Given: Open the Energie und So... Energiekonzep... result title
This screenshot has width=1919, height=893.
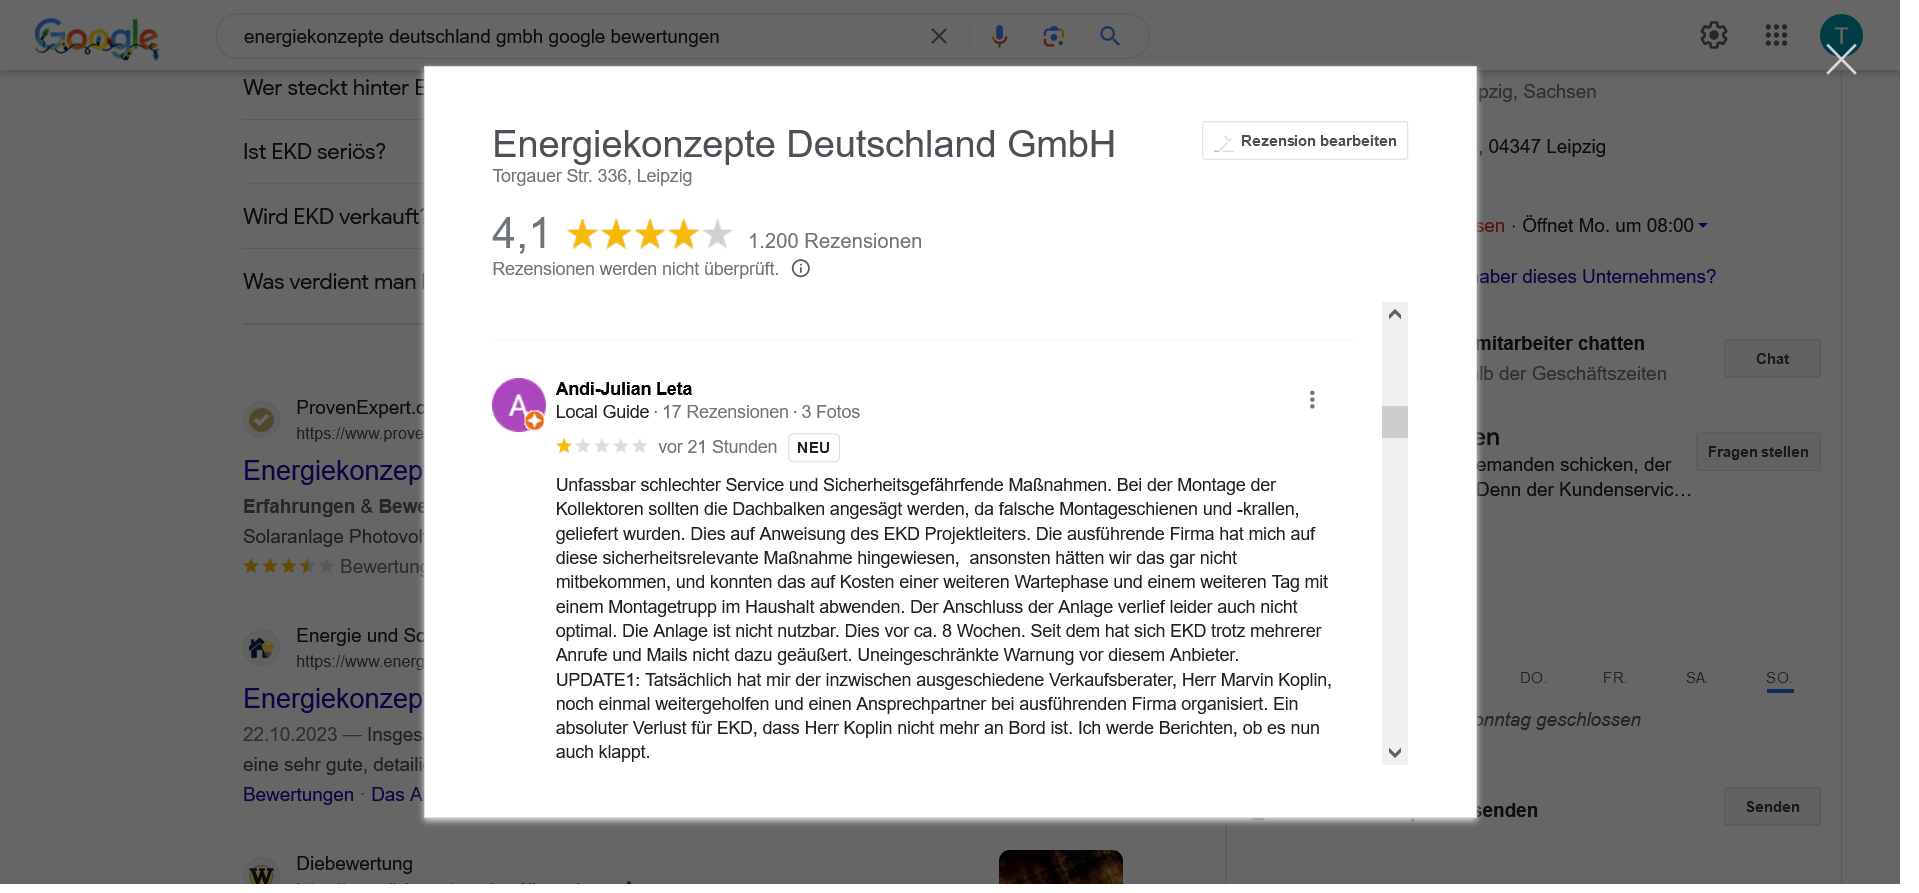Looking at the screenshot, I should click(x=333, y=698).
